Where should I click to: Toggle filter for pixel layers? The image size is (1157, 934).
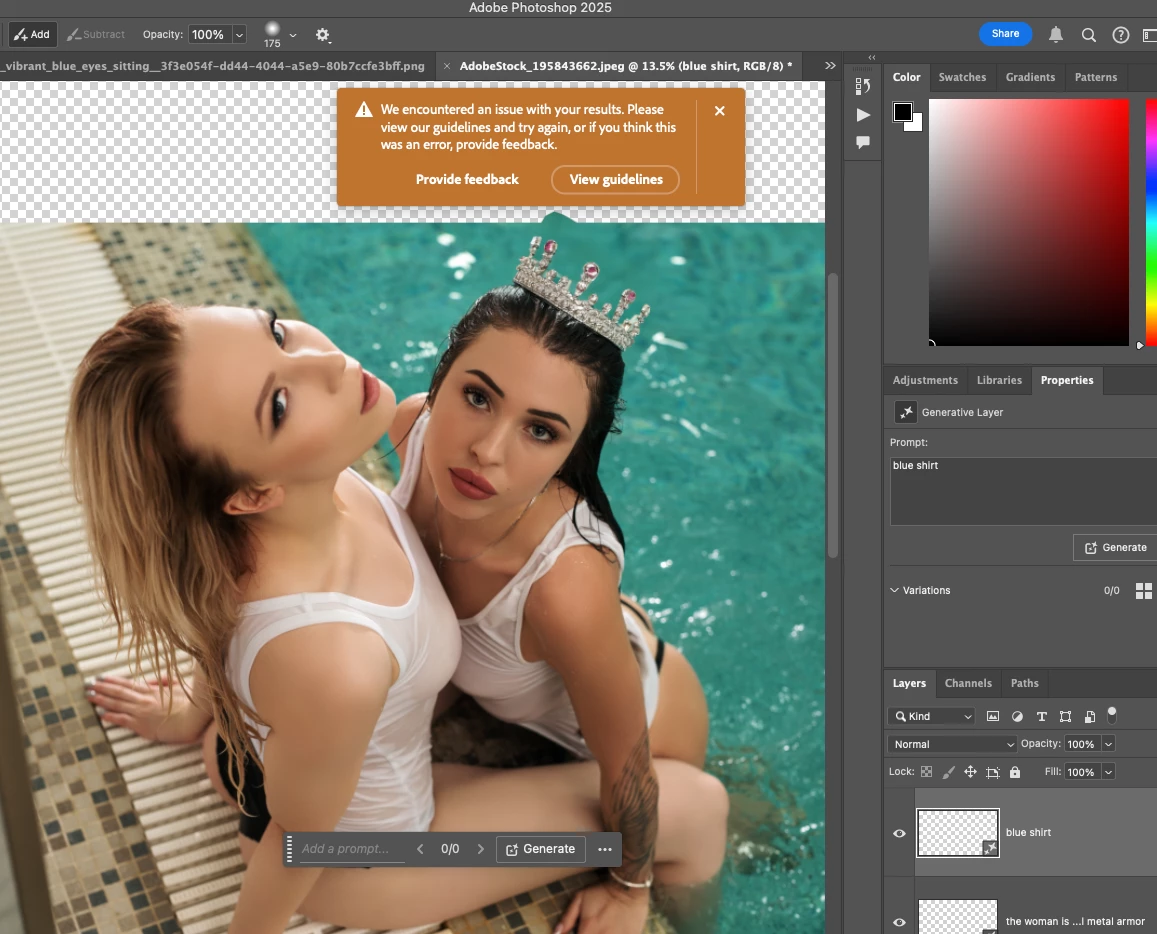(x=993, y=716)
